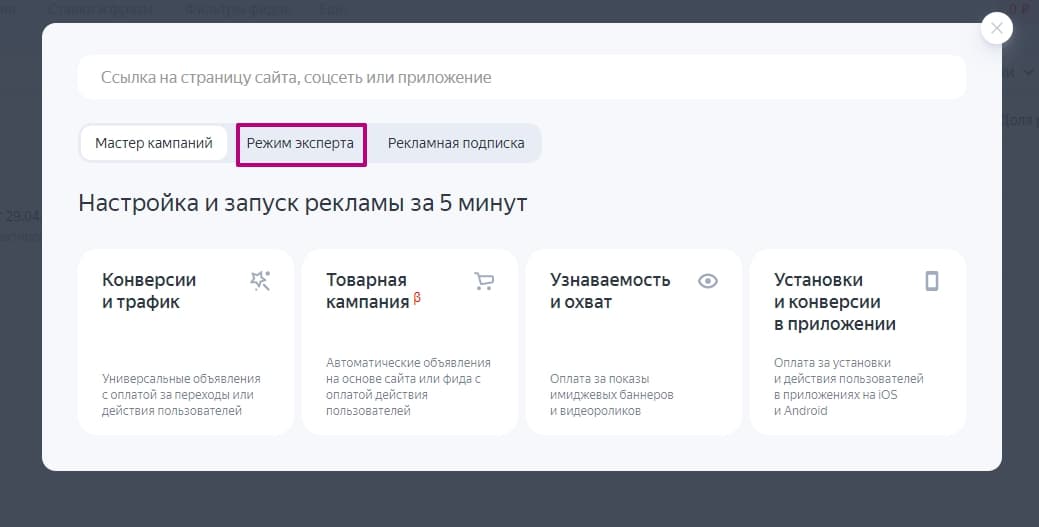Click text 'Оплата за показы имиджевых баннеров'
This screenshot has height=527, width=1039.
612,394
